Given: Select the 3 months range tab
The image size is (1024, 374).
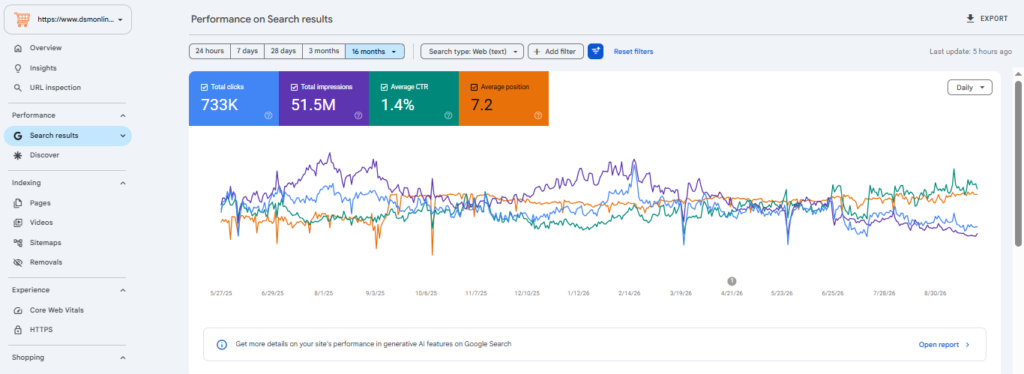Looking at the screenshot, I should (x=324, y=52).
